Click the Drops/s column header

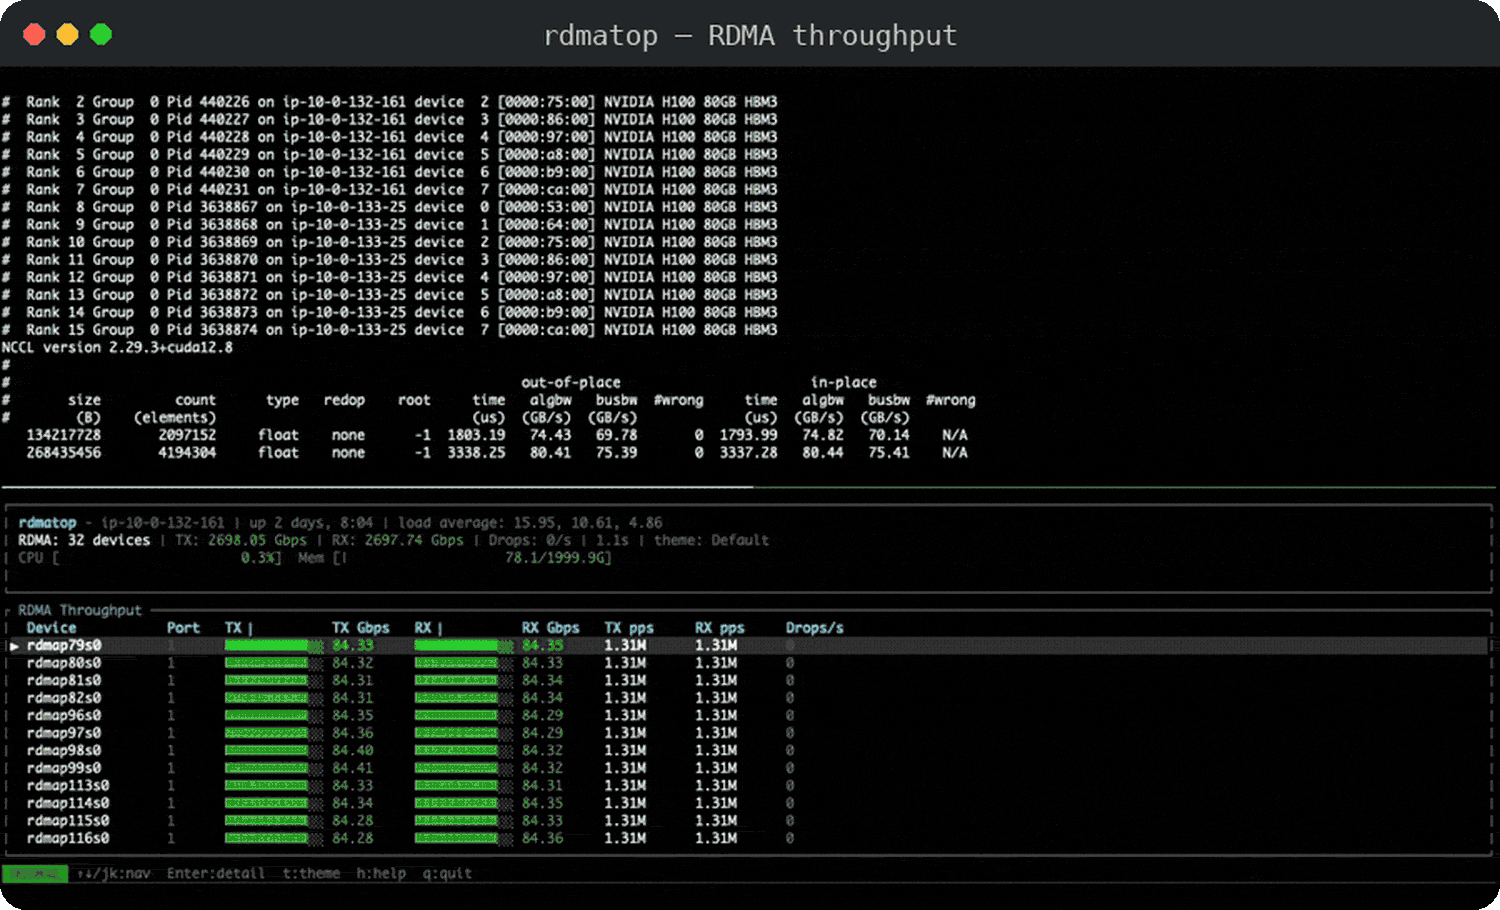[814, 628]
